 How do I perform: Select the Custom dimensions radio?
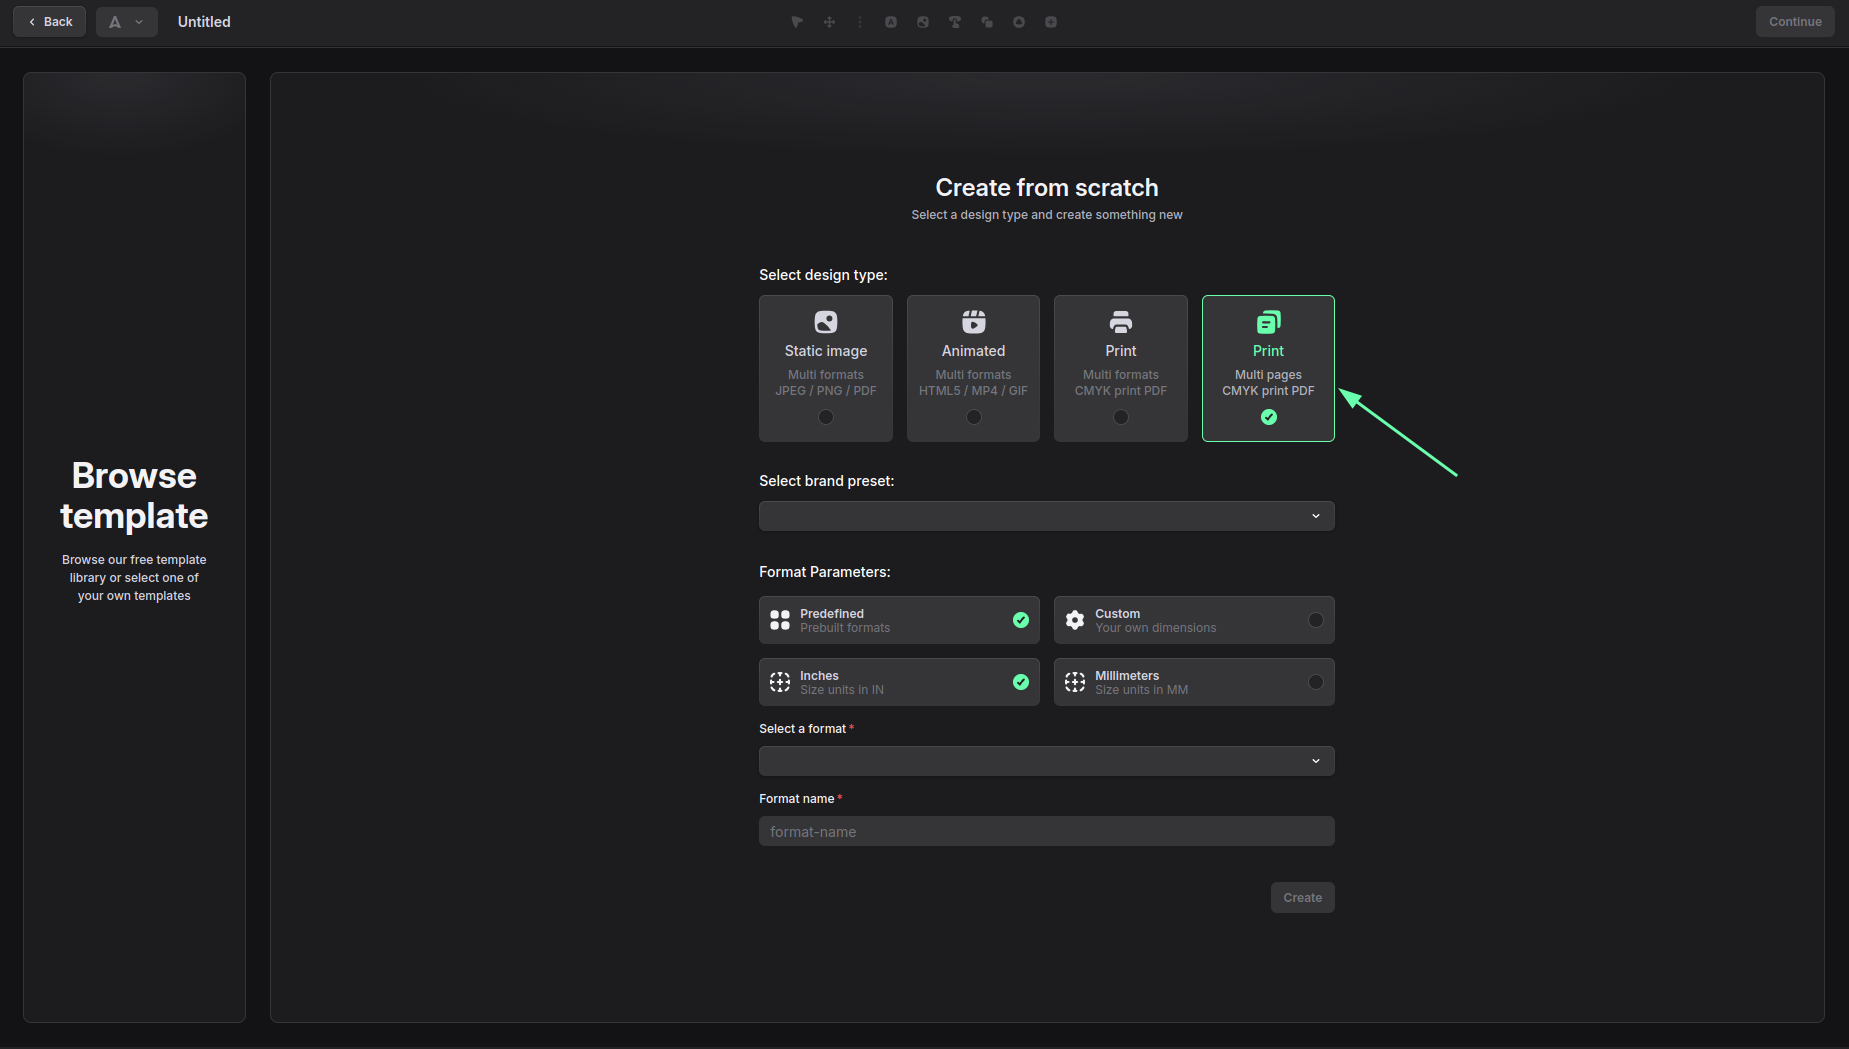click(x=1316, y=620)
